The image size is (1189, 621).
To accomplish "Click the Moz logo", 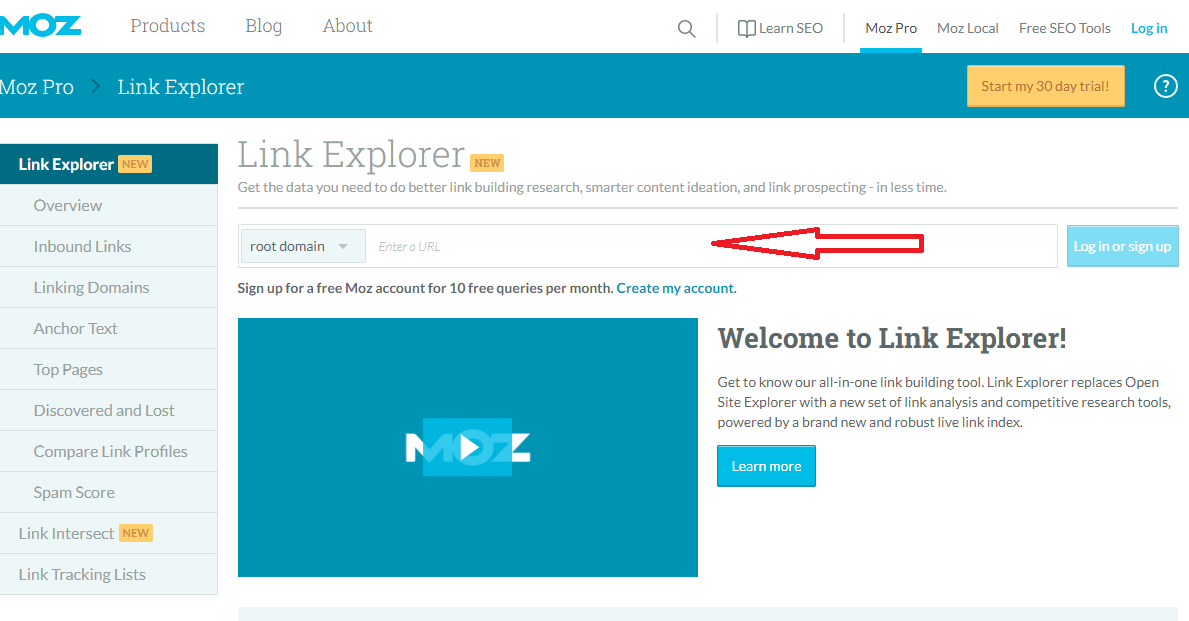I will (40, 27).
